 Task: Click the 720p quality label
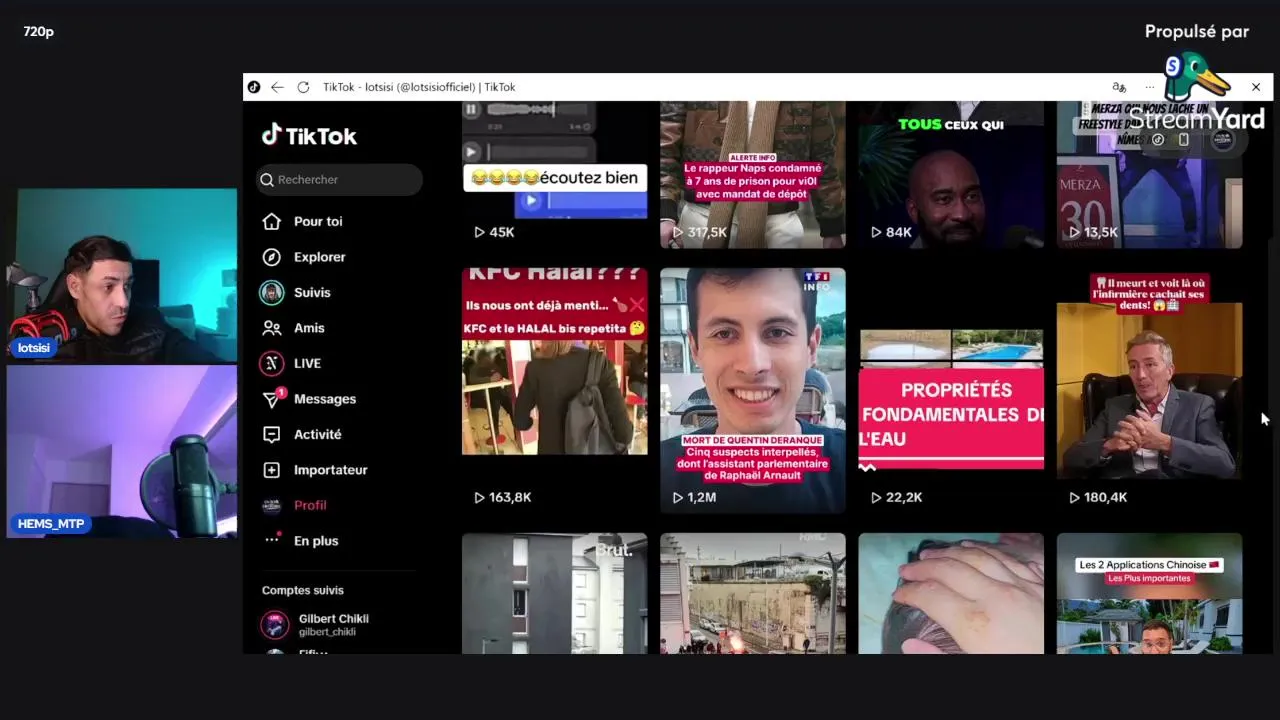pyautogui.click(x=39, y=32)
